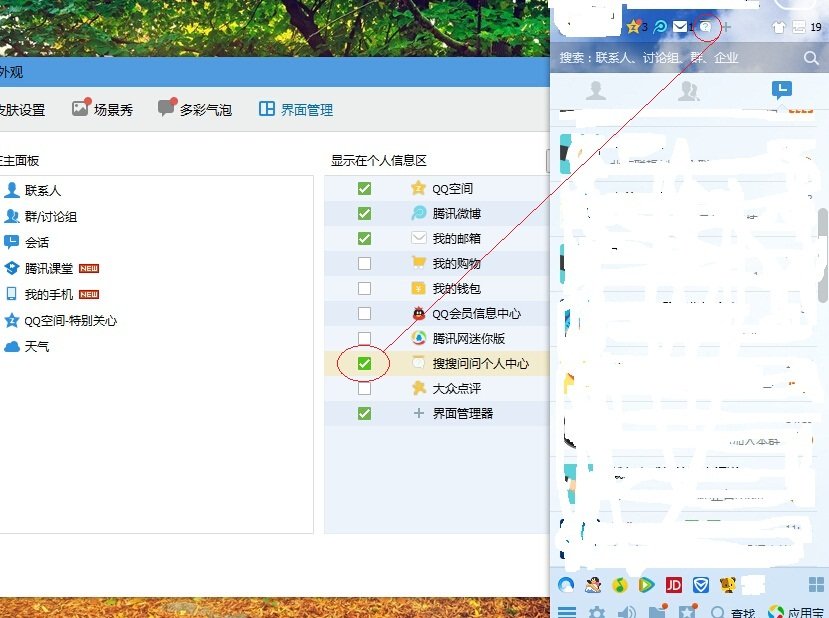Click 查找 to search for contacts
This screenshot has height=618, width=829.
click(740, 610)
